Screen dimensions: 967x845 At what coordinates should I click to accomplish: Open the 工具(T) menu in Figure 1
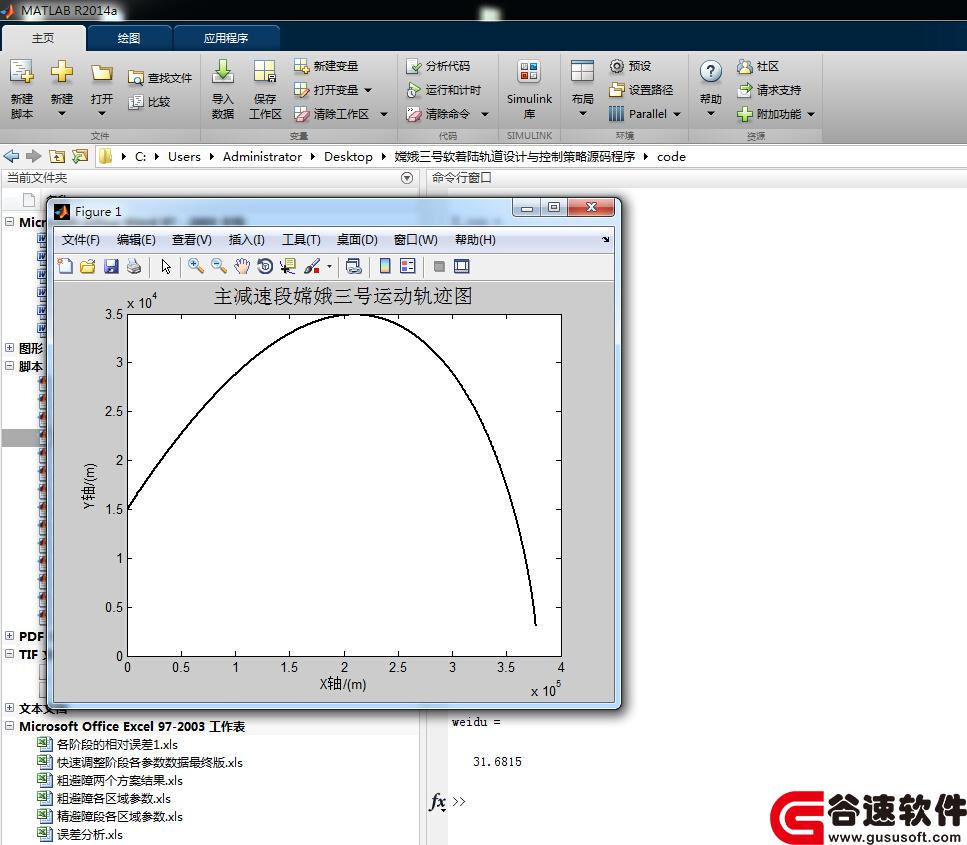pos(301,239)
